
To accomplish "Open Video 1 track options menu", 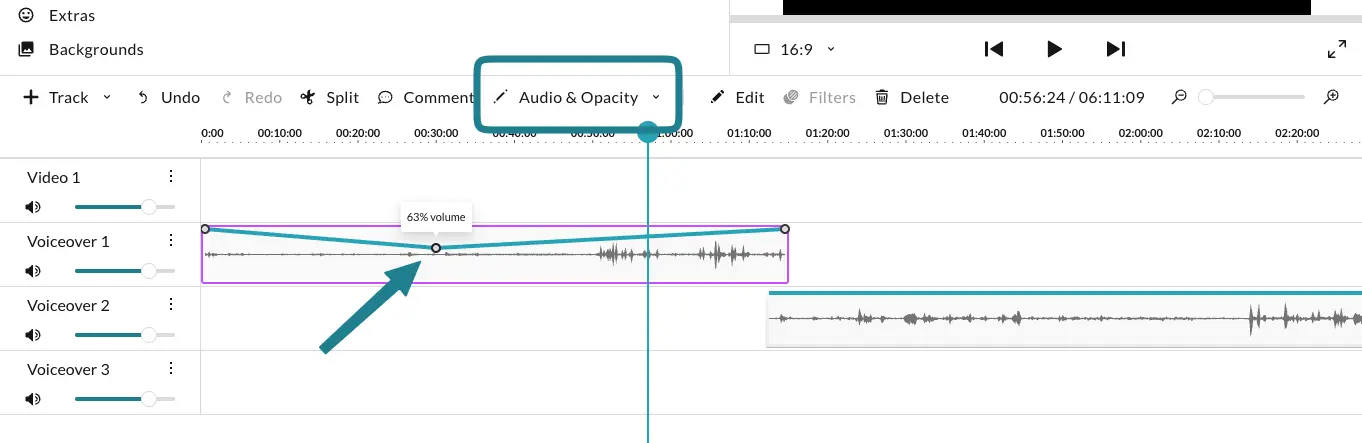I will [x=171, y=177].
